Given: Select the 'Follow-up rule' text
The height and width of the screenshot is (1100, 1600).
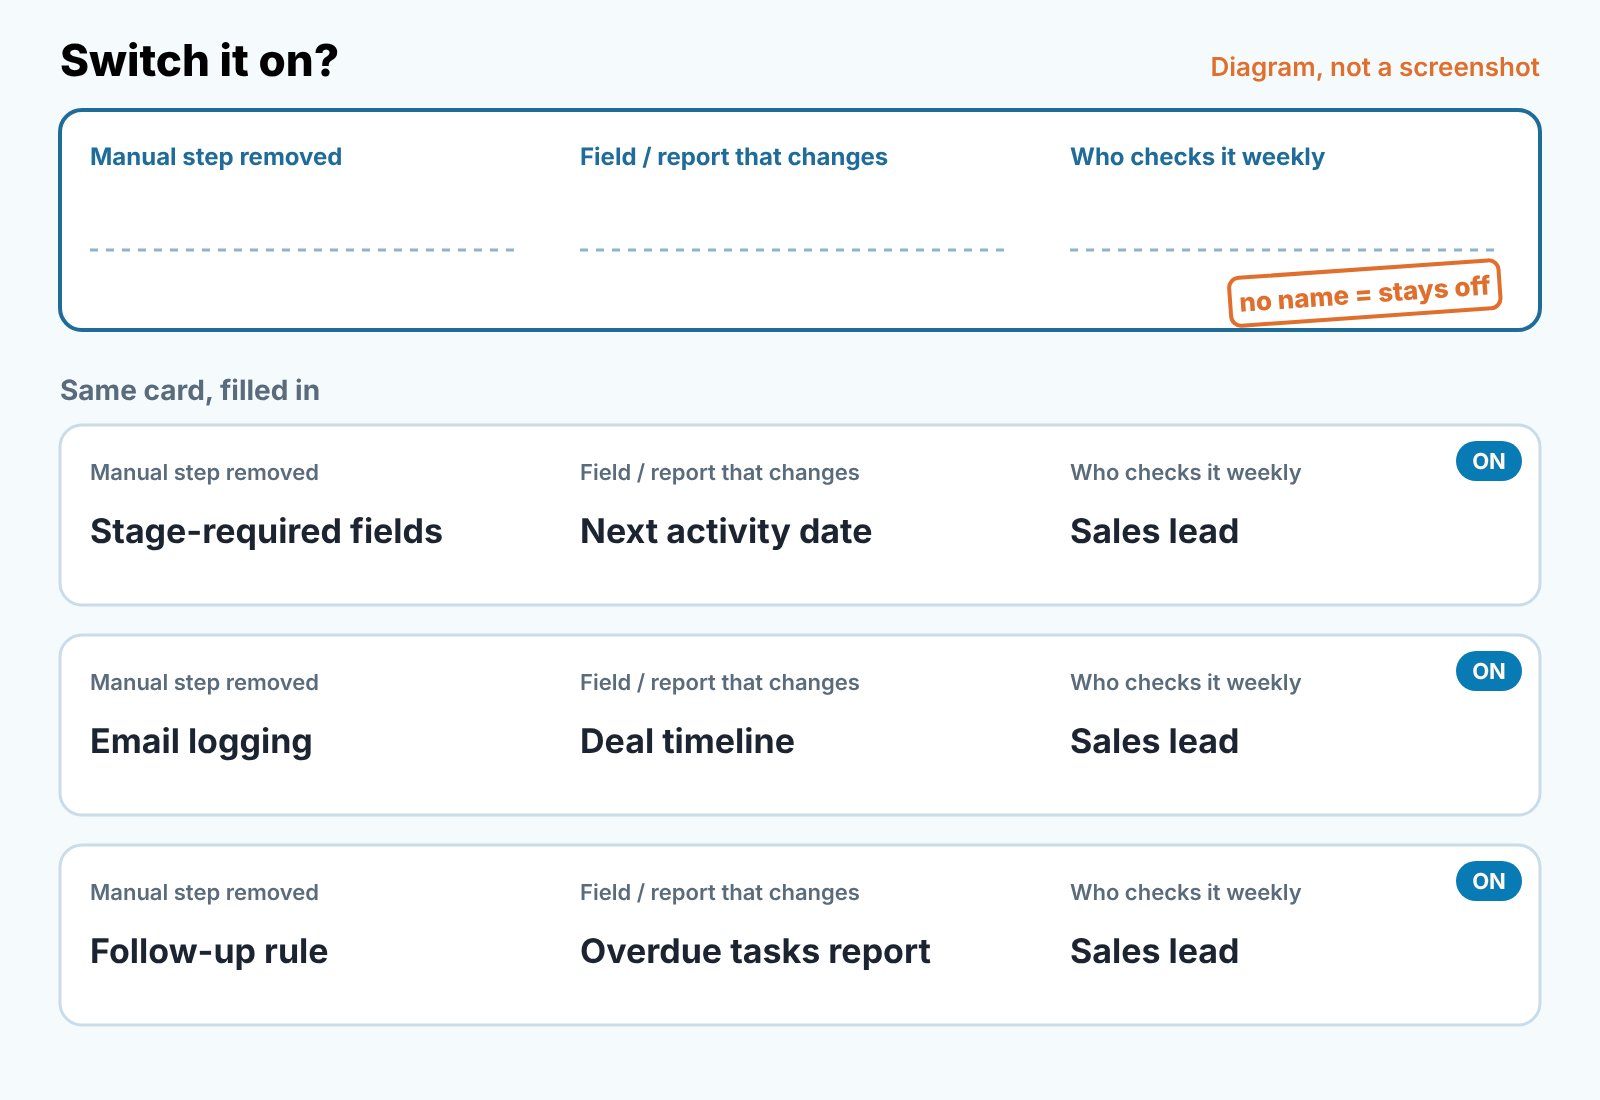Looking at the screenshot, I should click(209, 951).
